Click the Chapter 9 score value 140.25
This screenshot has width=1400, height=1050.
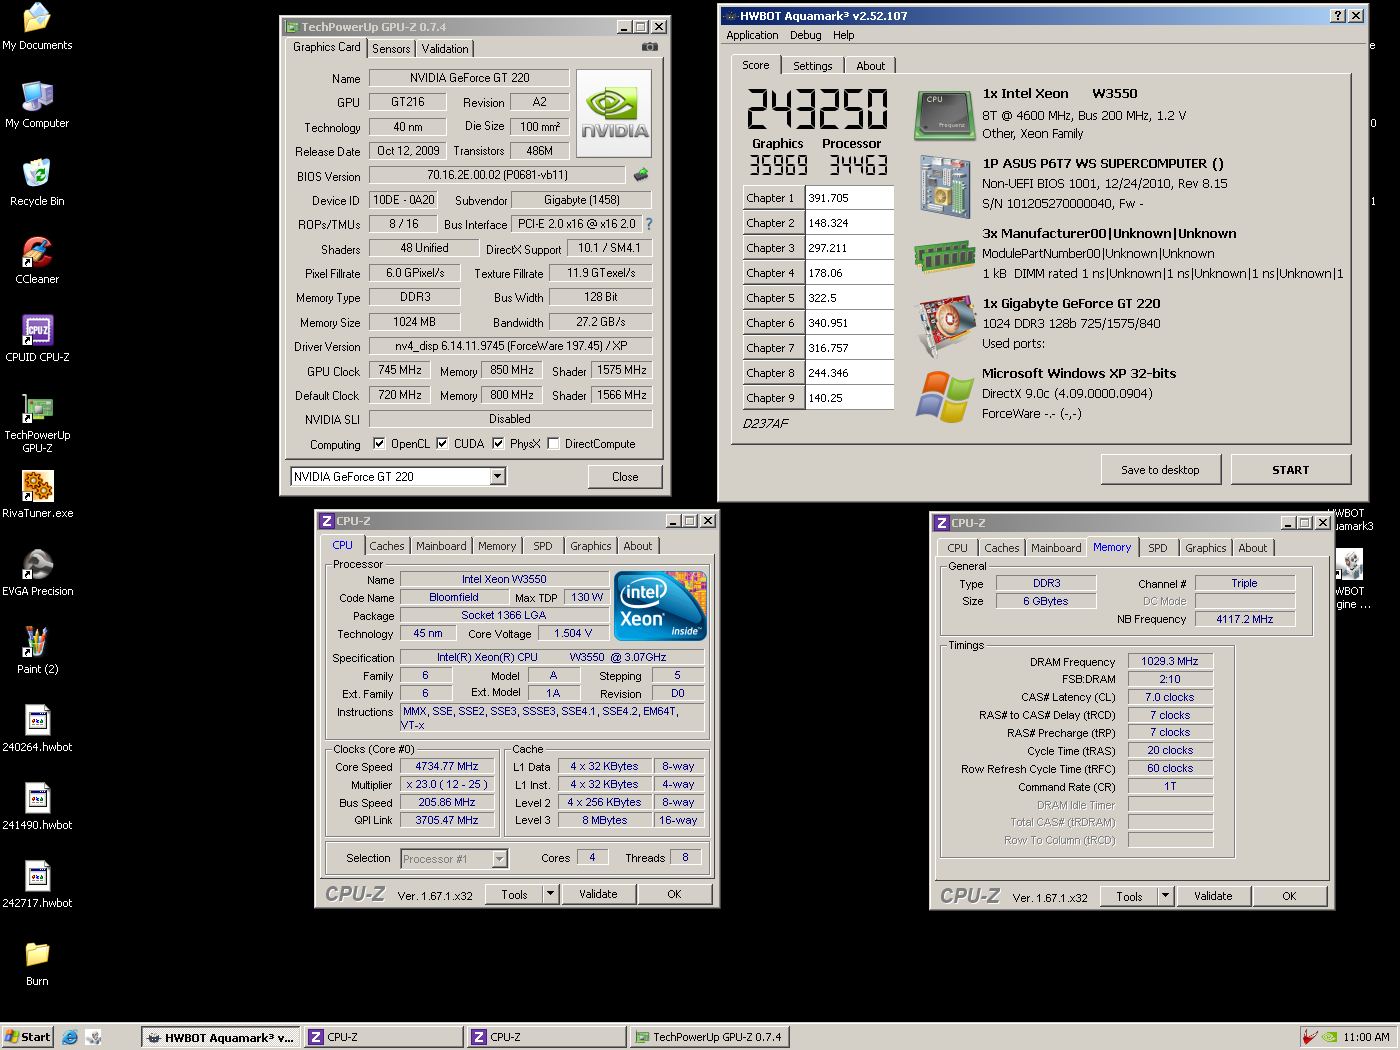click(x=849, y=398)
